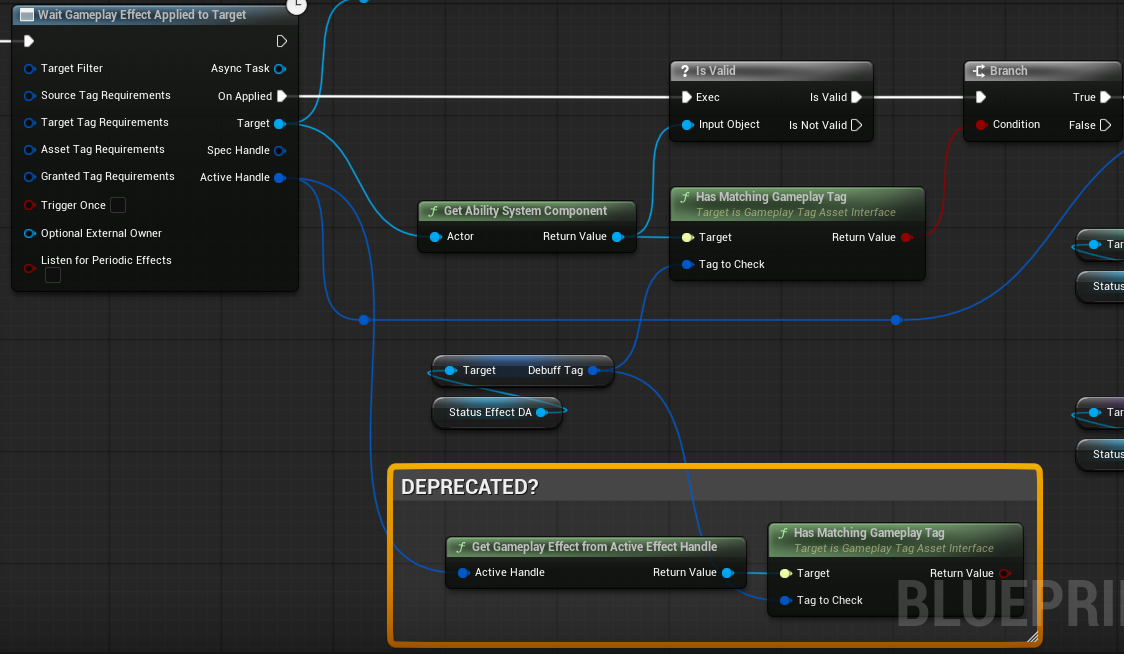Click the Active Handle output pin on Wait node
1124x654 pixels.
tap(280, 178)
